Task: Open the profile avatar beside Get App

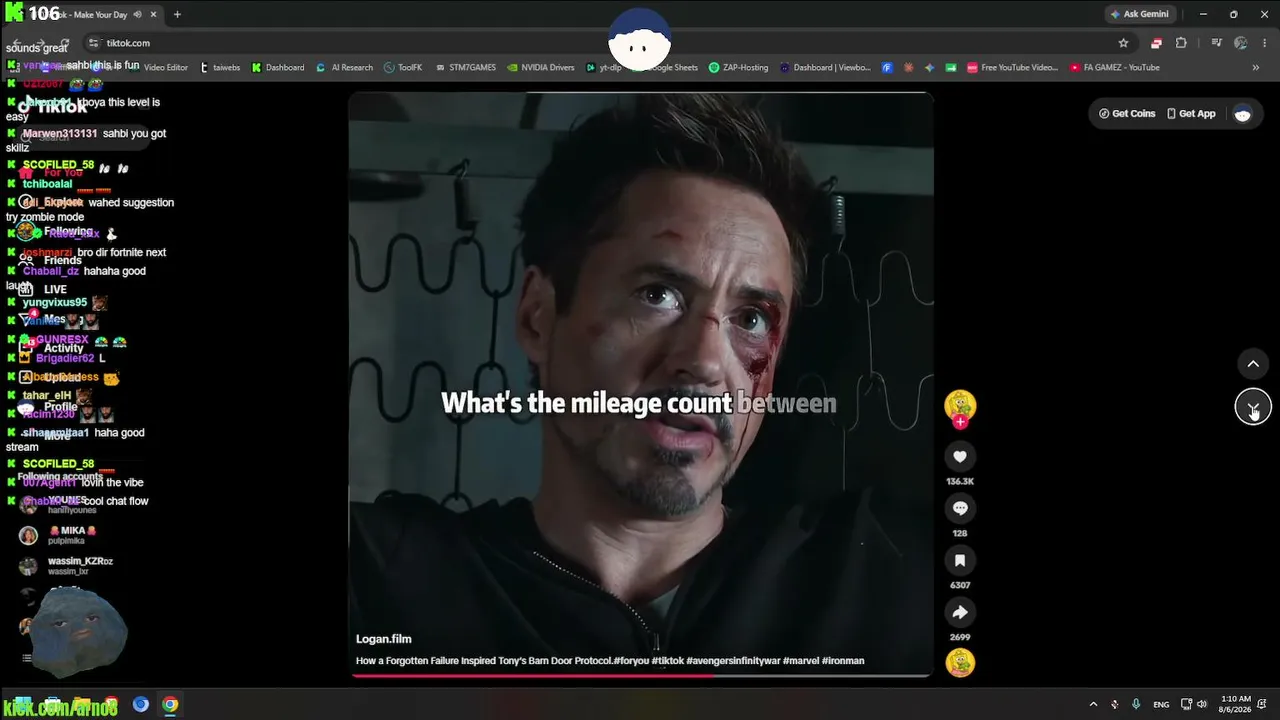Action: (x=1243, y=114)
